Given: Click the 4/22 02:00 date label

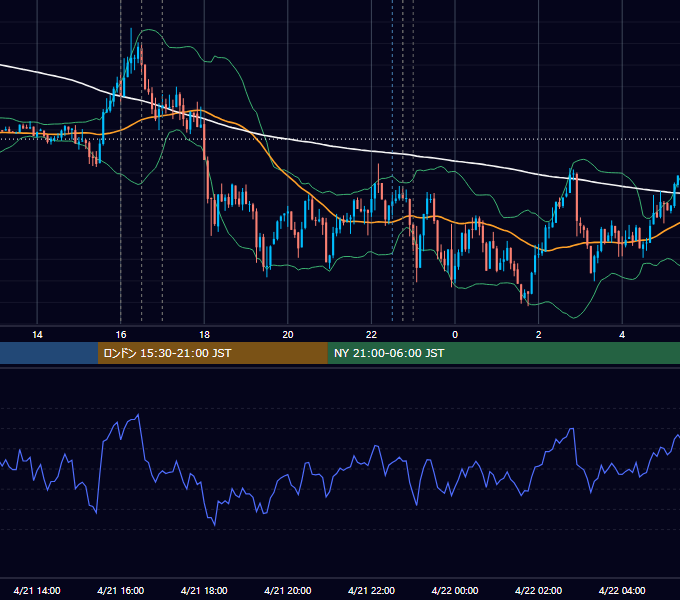Looking at the screenshot, I should point(539,590).
